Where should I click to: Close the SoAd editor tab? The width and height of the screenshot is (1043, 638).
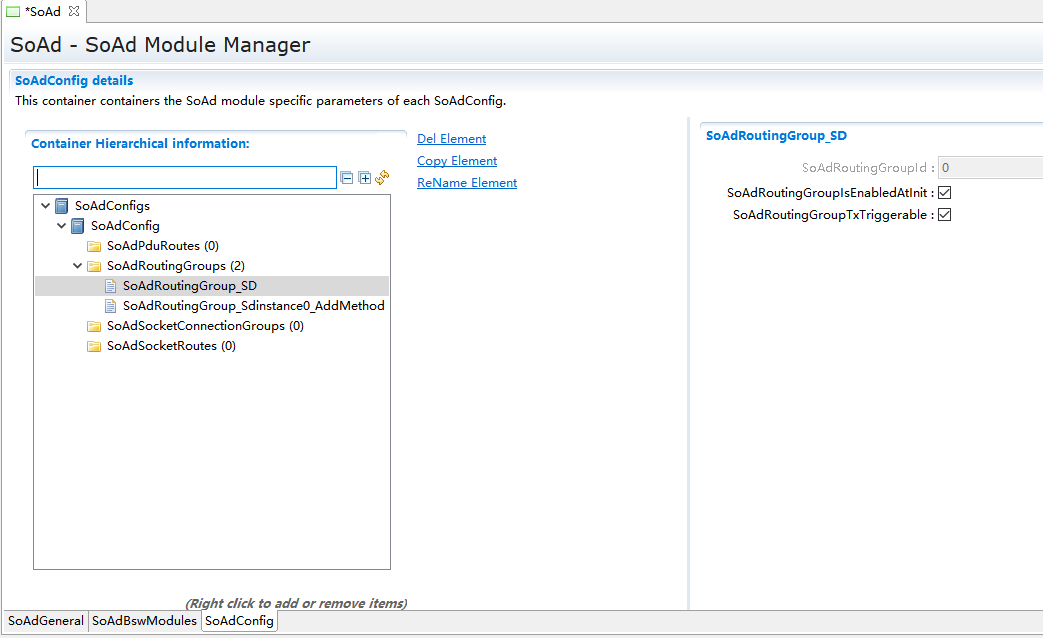tap(73, 11)
